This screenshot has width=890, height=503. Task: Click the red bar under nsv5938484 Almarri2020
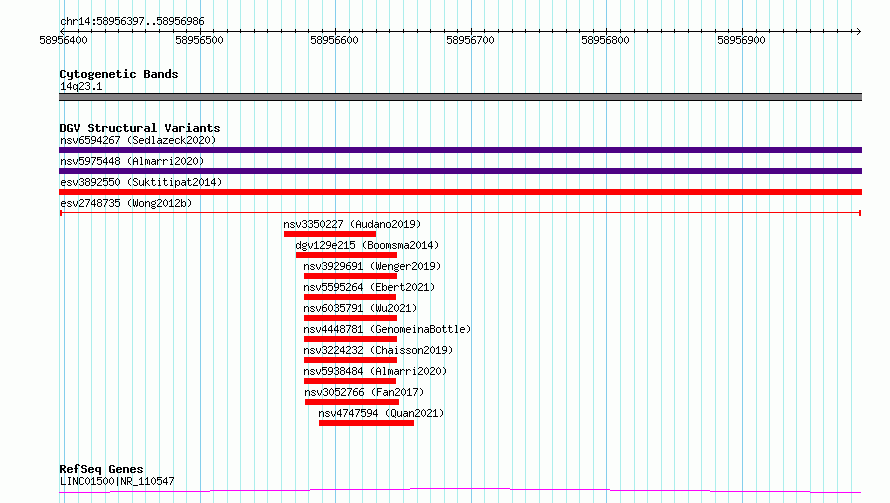[350, 381]
